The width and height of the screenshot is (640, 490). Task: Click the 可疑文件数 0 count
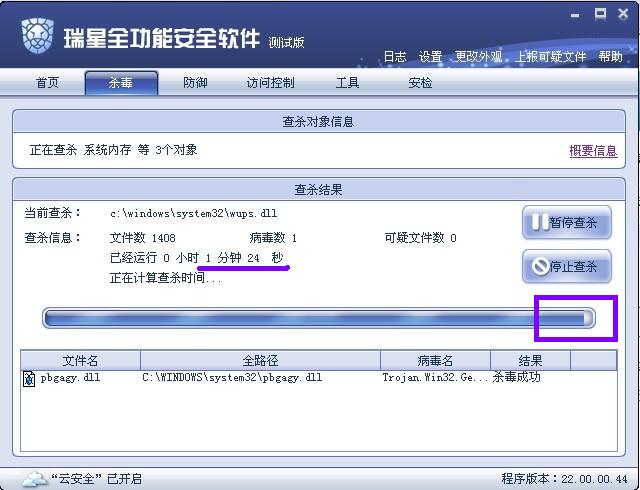coord(420,238)
